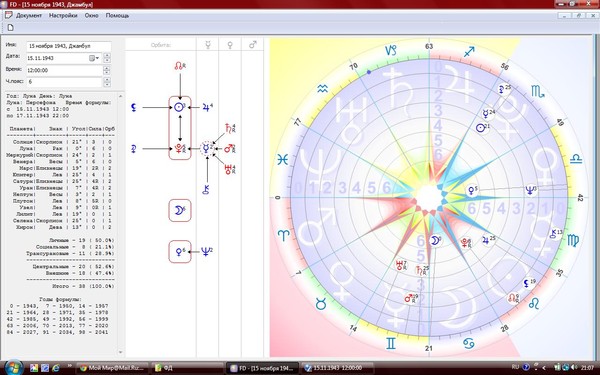This screenshot has height=375, width=600.
Task: Click Neptune trident symbol beside Venus
Action: tap(206, 251)
